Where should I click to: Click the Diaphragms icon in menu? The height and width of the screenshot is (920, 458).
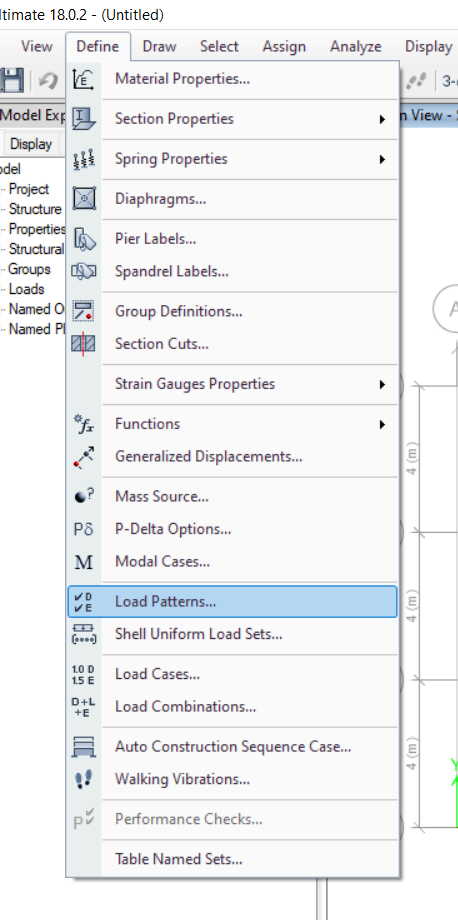(x=84, y=198)
